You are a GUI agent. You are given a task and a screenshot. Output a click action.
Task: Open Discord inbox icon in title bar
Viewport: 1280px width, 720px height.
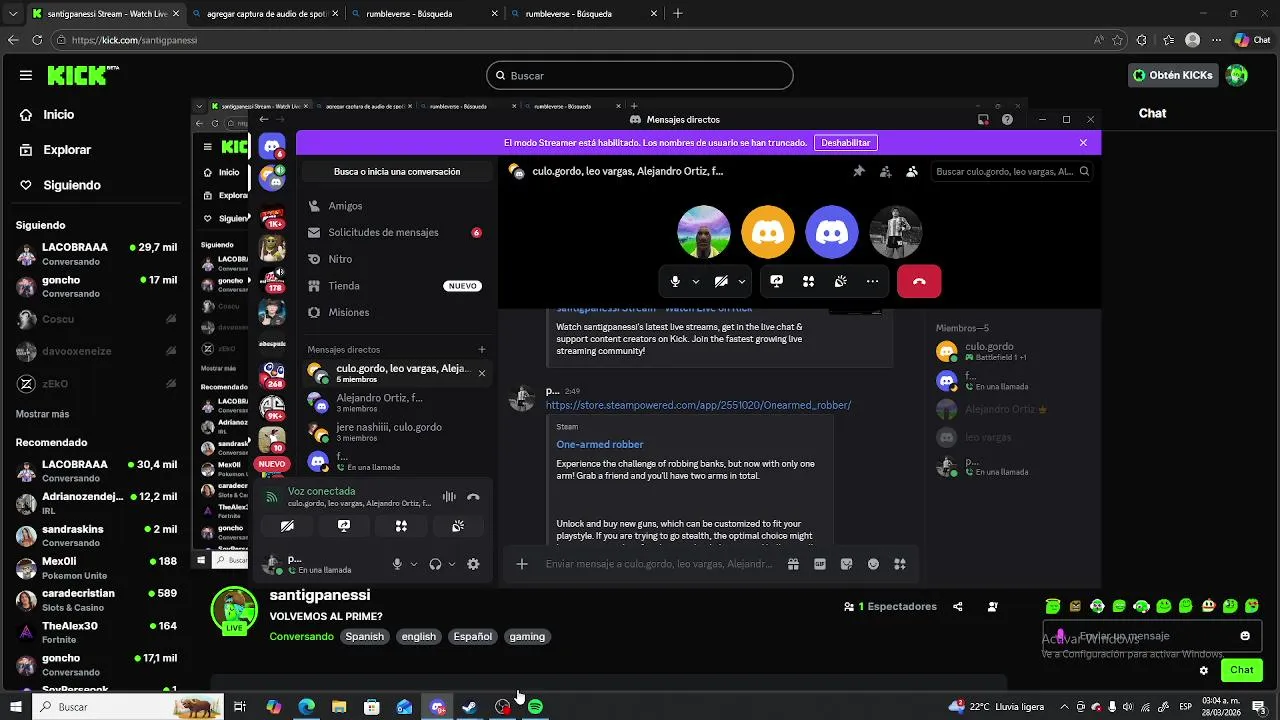pos(983,119)
